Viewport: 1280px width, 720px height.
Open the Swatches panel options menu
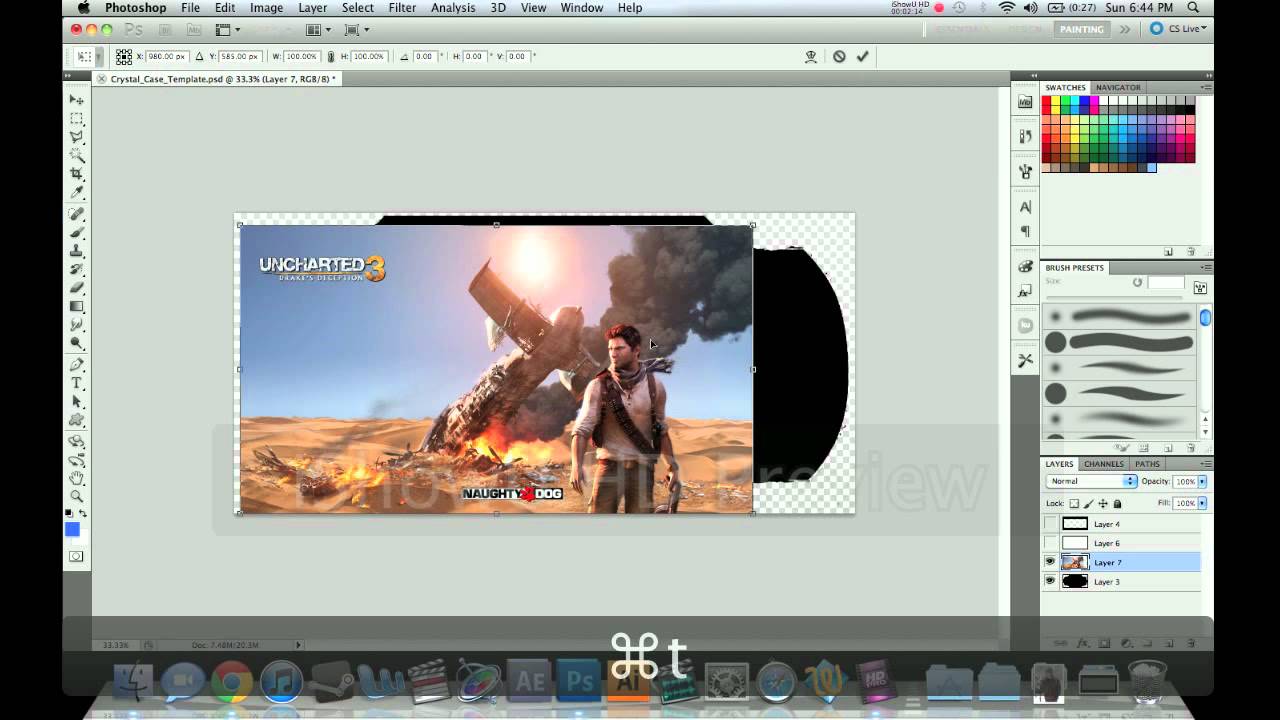click(1206, 87)
